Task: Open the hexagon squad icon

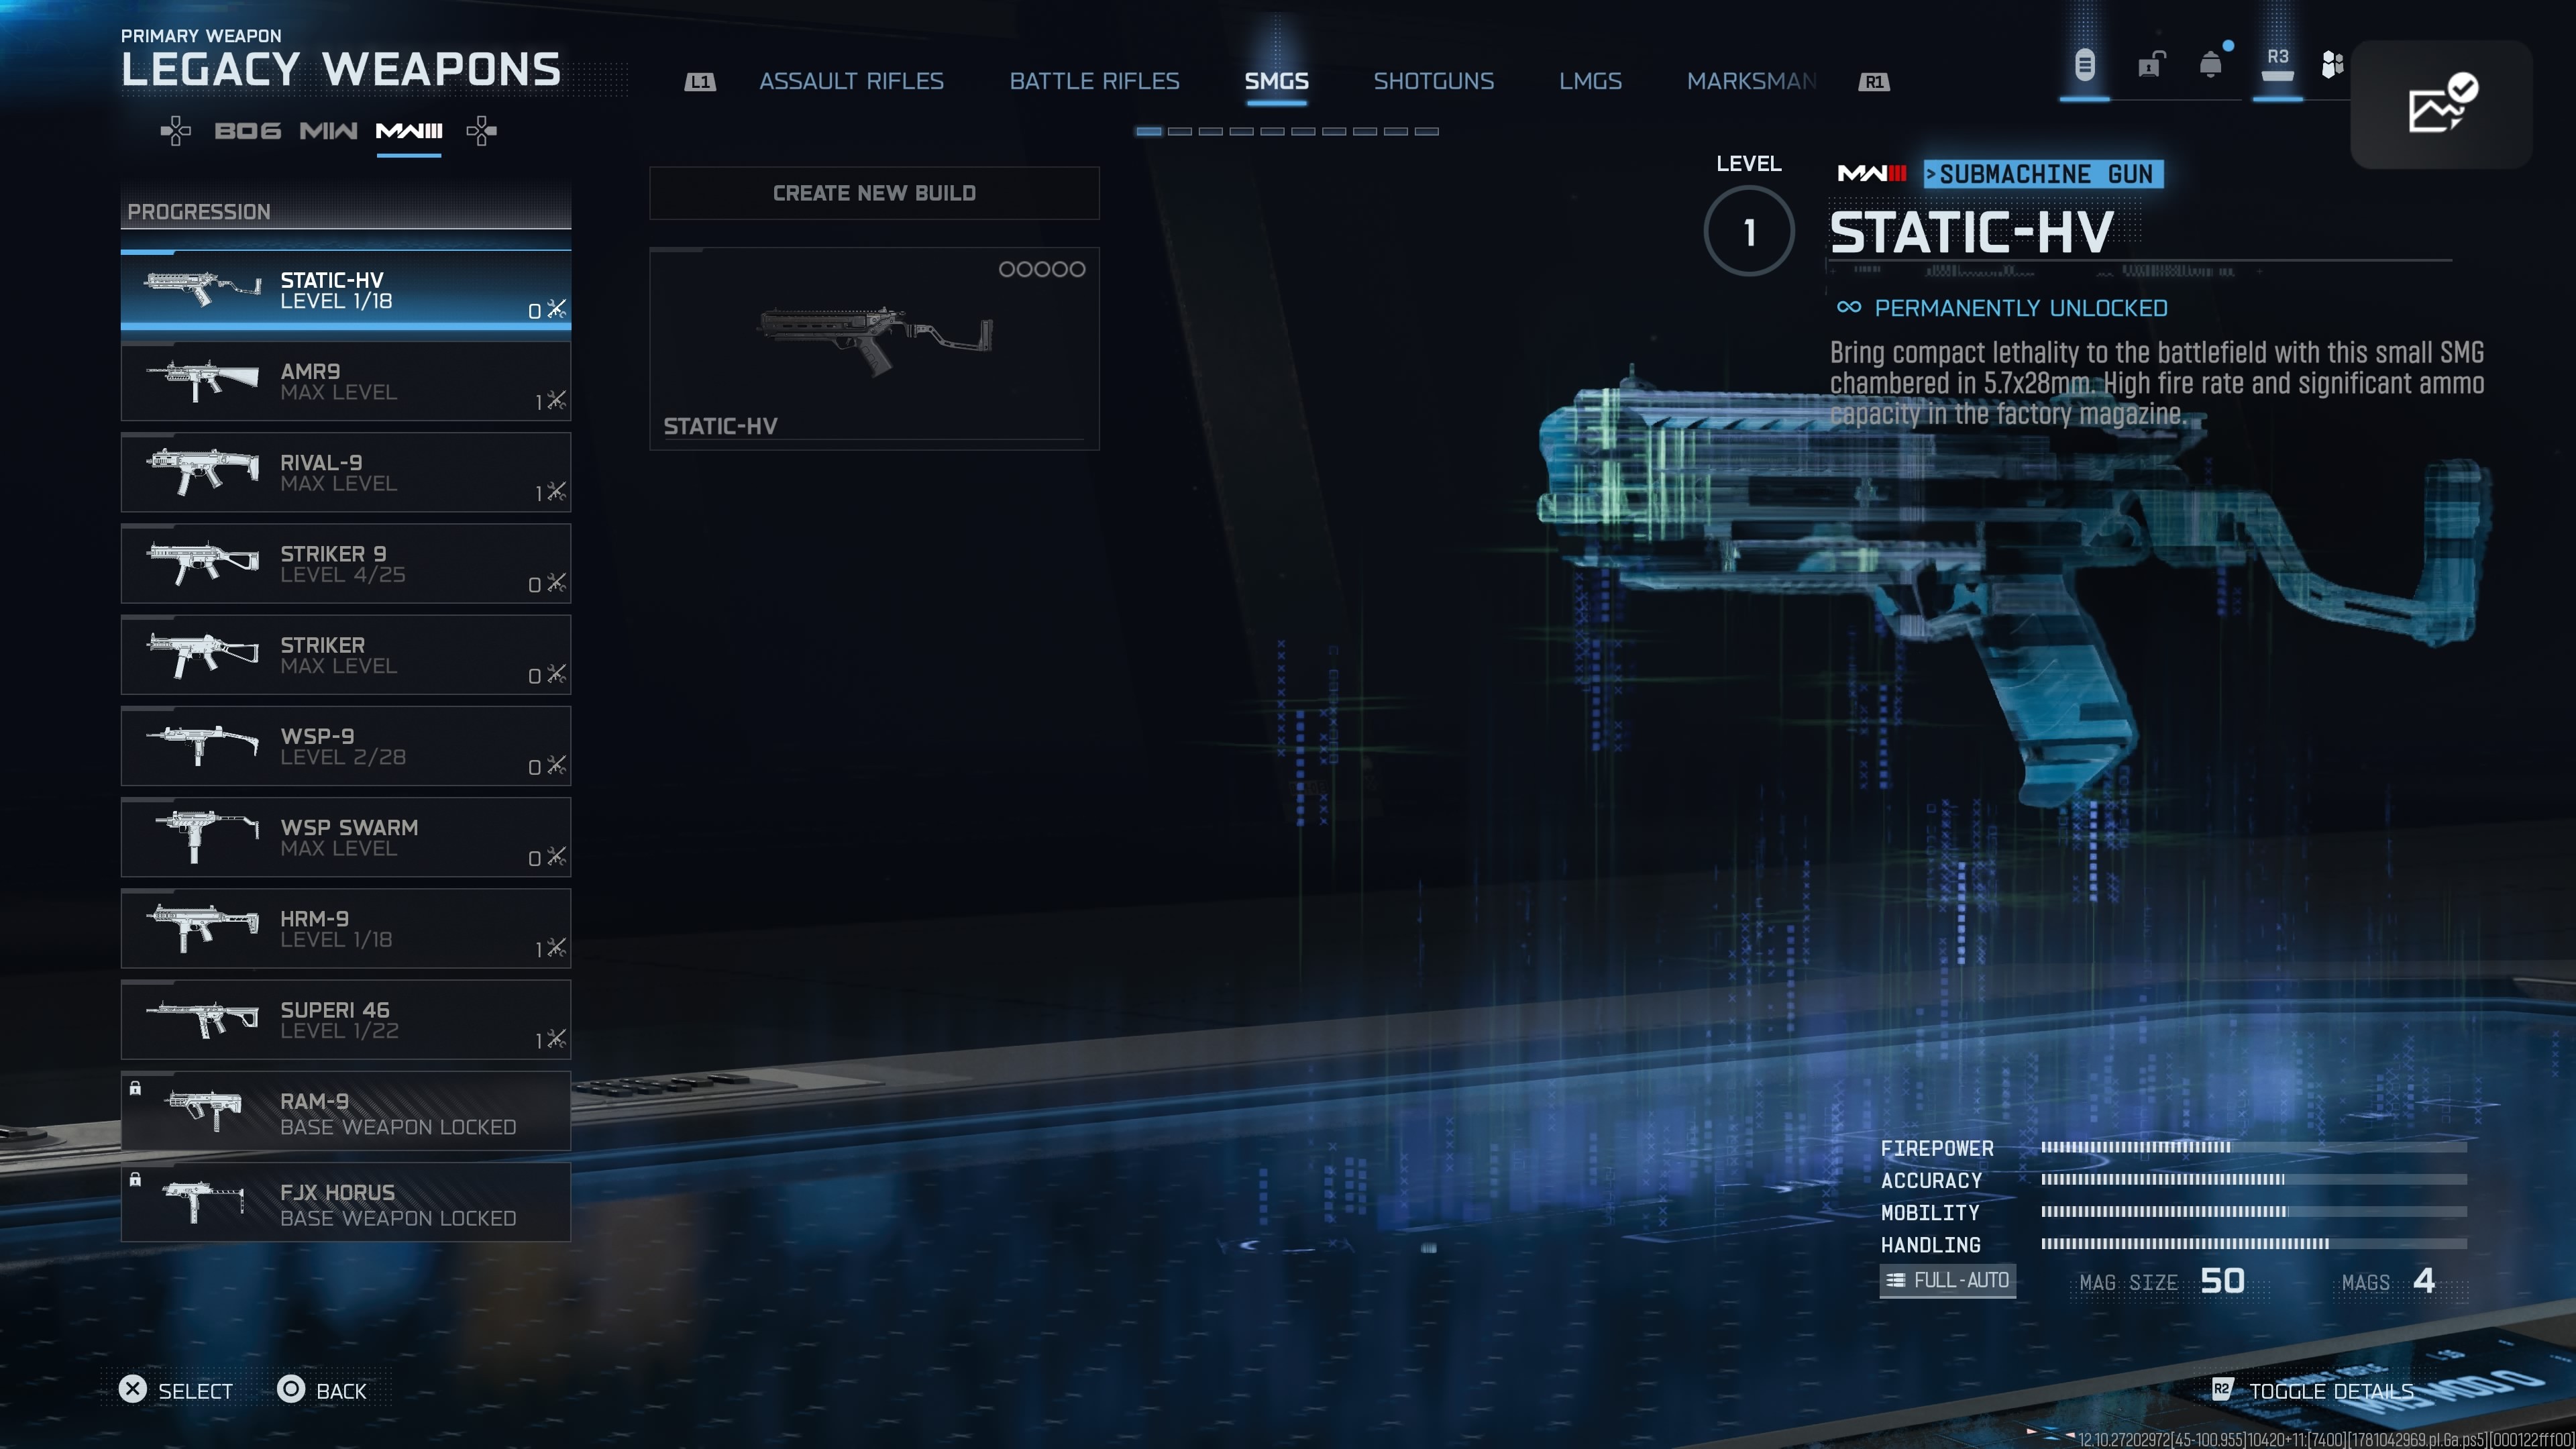Action: click(x=2332, y=65)
